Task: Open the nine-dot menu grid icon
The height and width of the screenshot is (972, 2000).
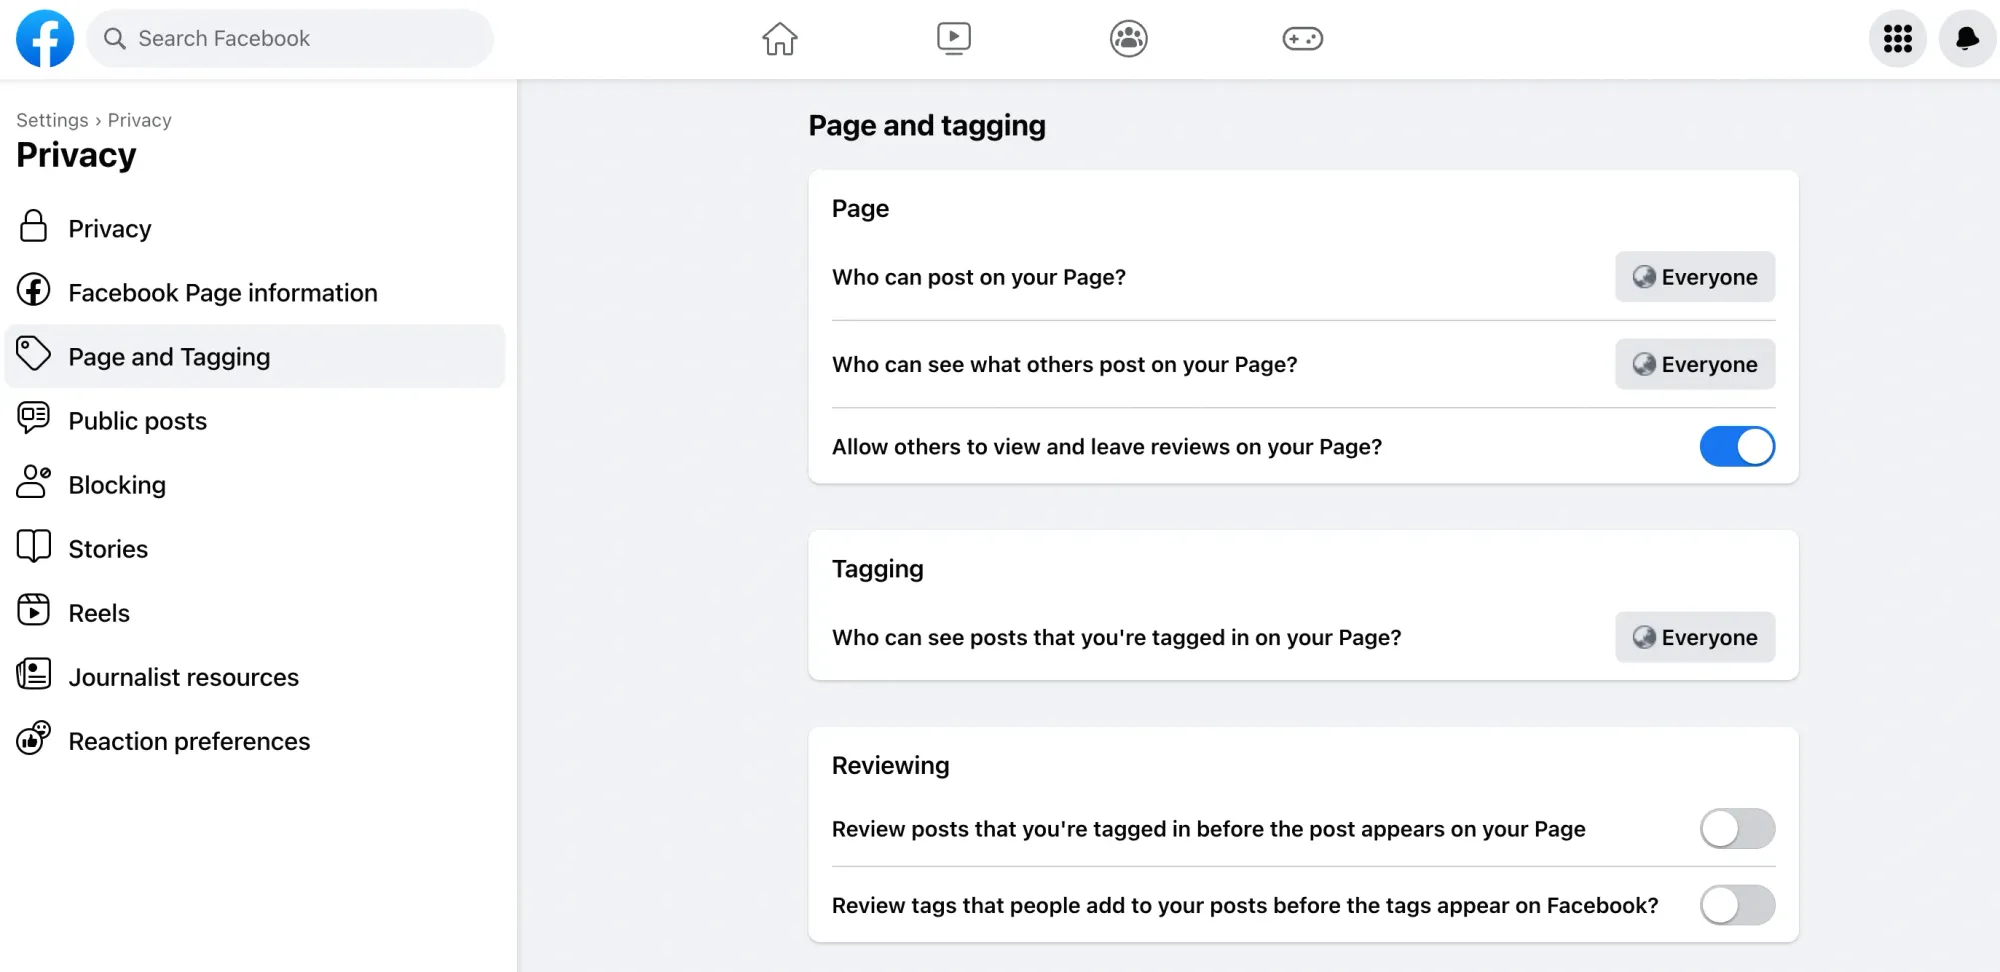Action: (1897, 39)
